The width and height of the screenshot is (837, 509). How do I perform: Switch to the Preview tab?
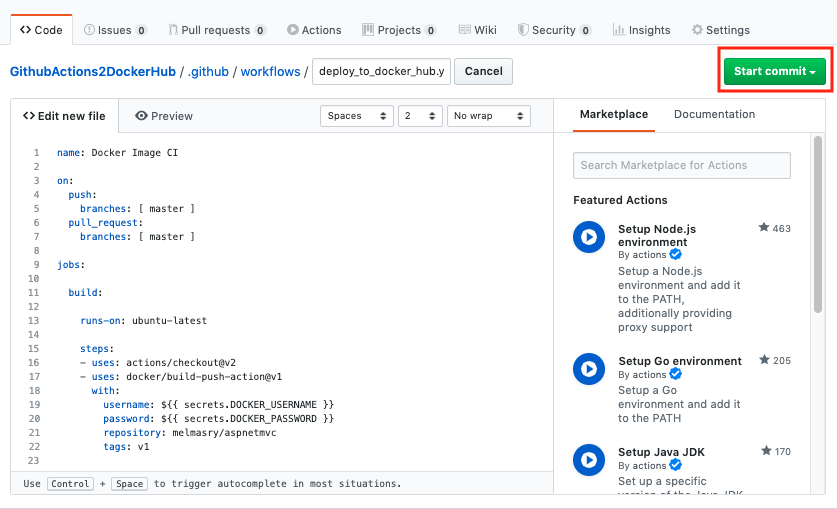[164, 116]
